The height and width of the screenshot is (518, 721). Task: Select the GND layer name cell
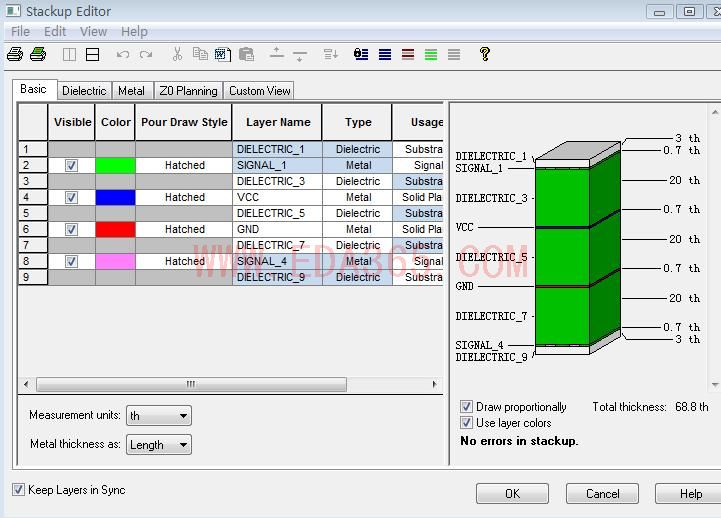(277, 229)
